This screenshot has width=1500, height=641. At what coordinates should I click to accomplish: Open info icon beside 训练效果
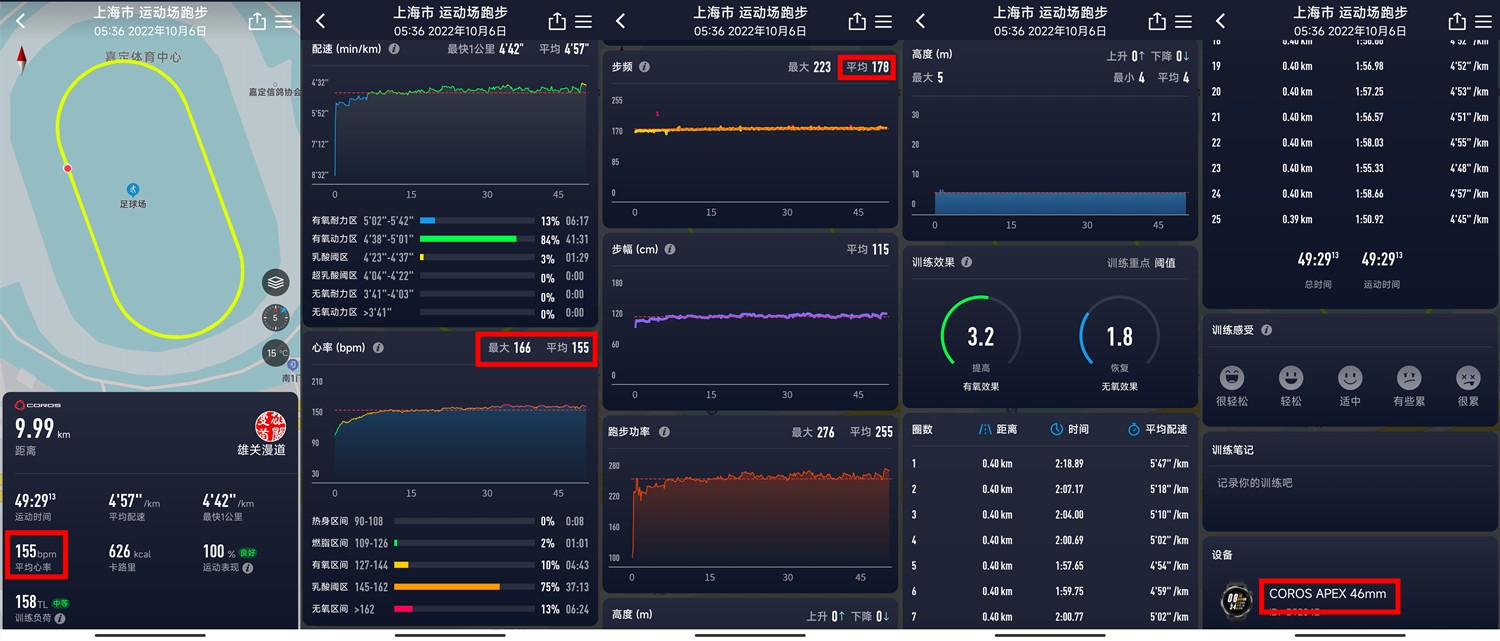coord(966,262)
